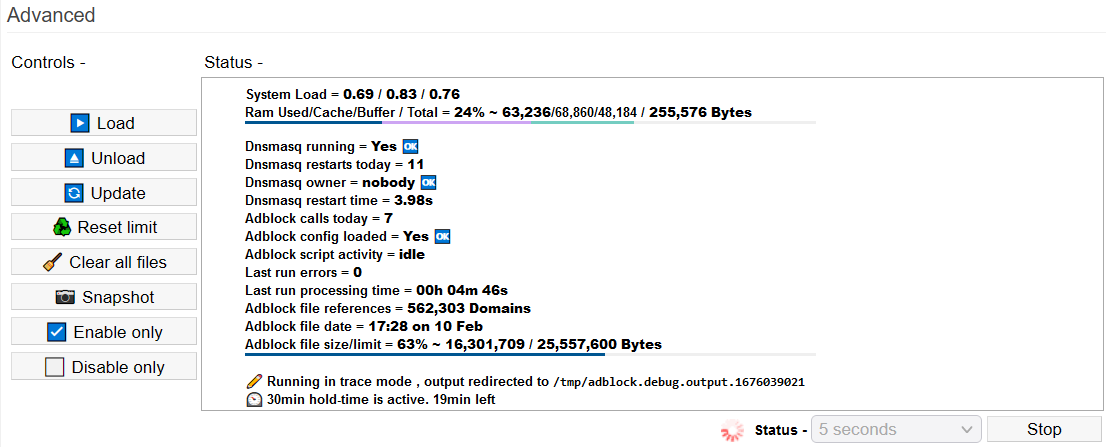This screenshot has height=447, width=1106.
Task: Click the pencil icon by trace mode
Action: click(x=255, y=381)
